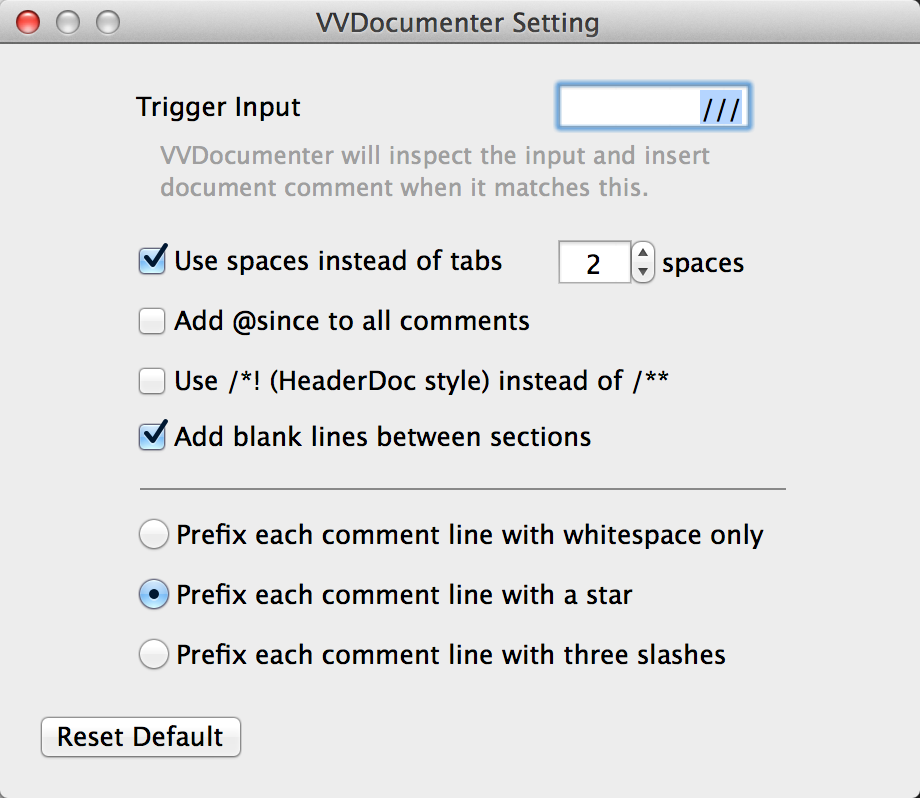920x798 pixels.
Task: Click the VVDocumenter Setting title bar
Action: point(458,22)
